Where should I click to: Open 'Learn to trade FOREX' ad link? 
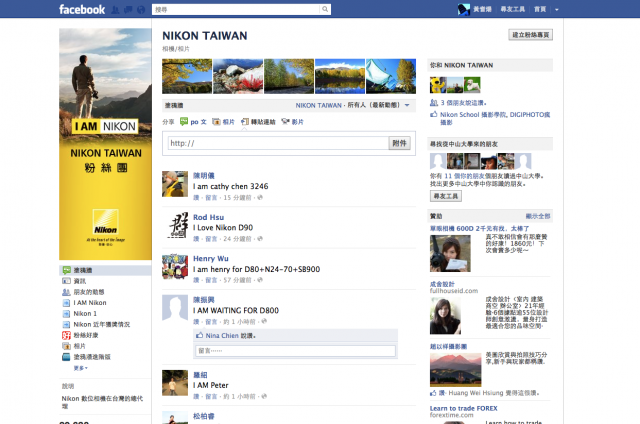tap(464, 408)
